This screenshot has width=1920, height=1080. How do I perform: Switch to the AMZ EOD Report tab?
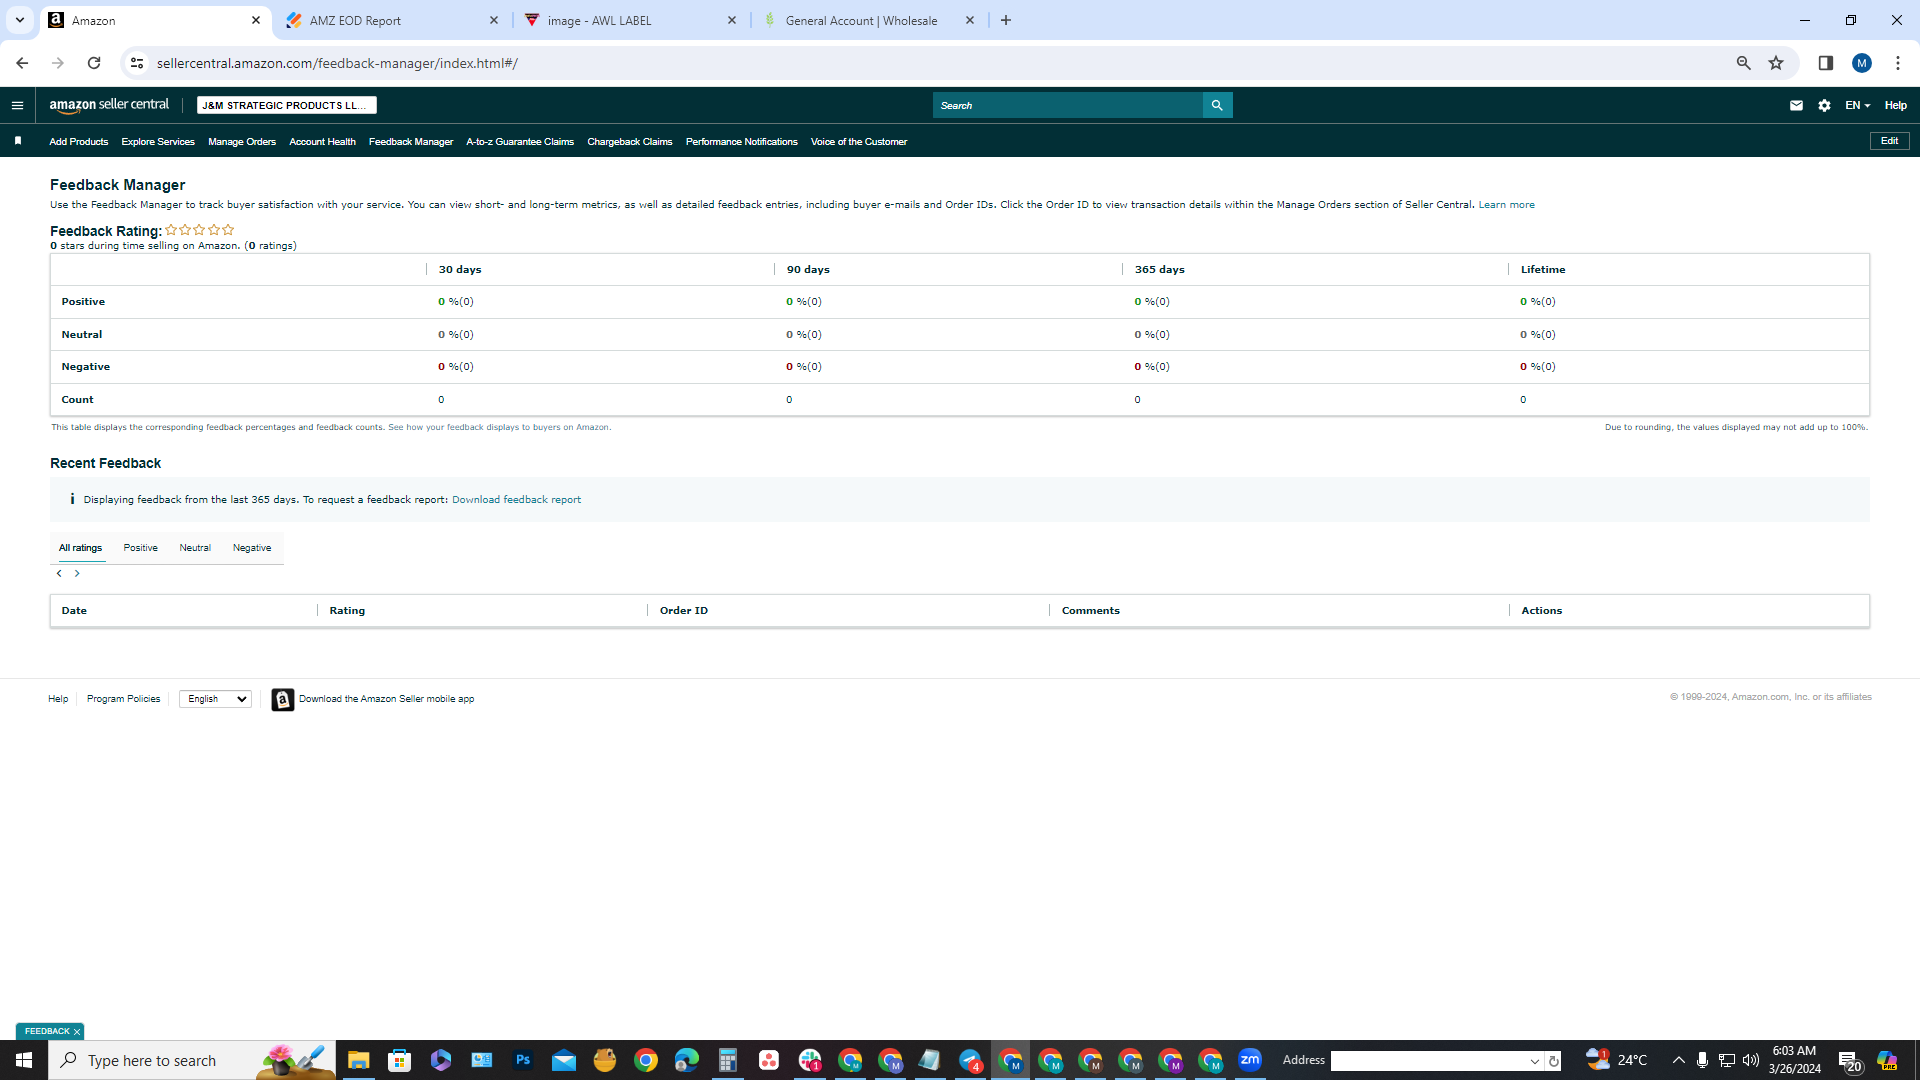[393, 20]
